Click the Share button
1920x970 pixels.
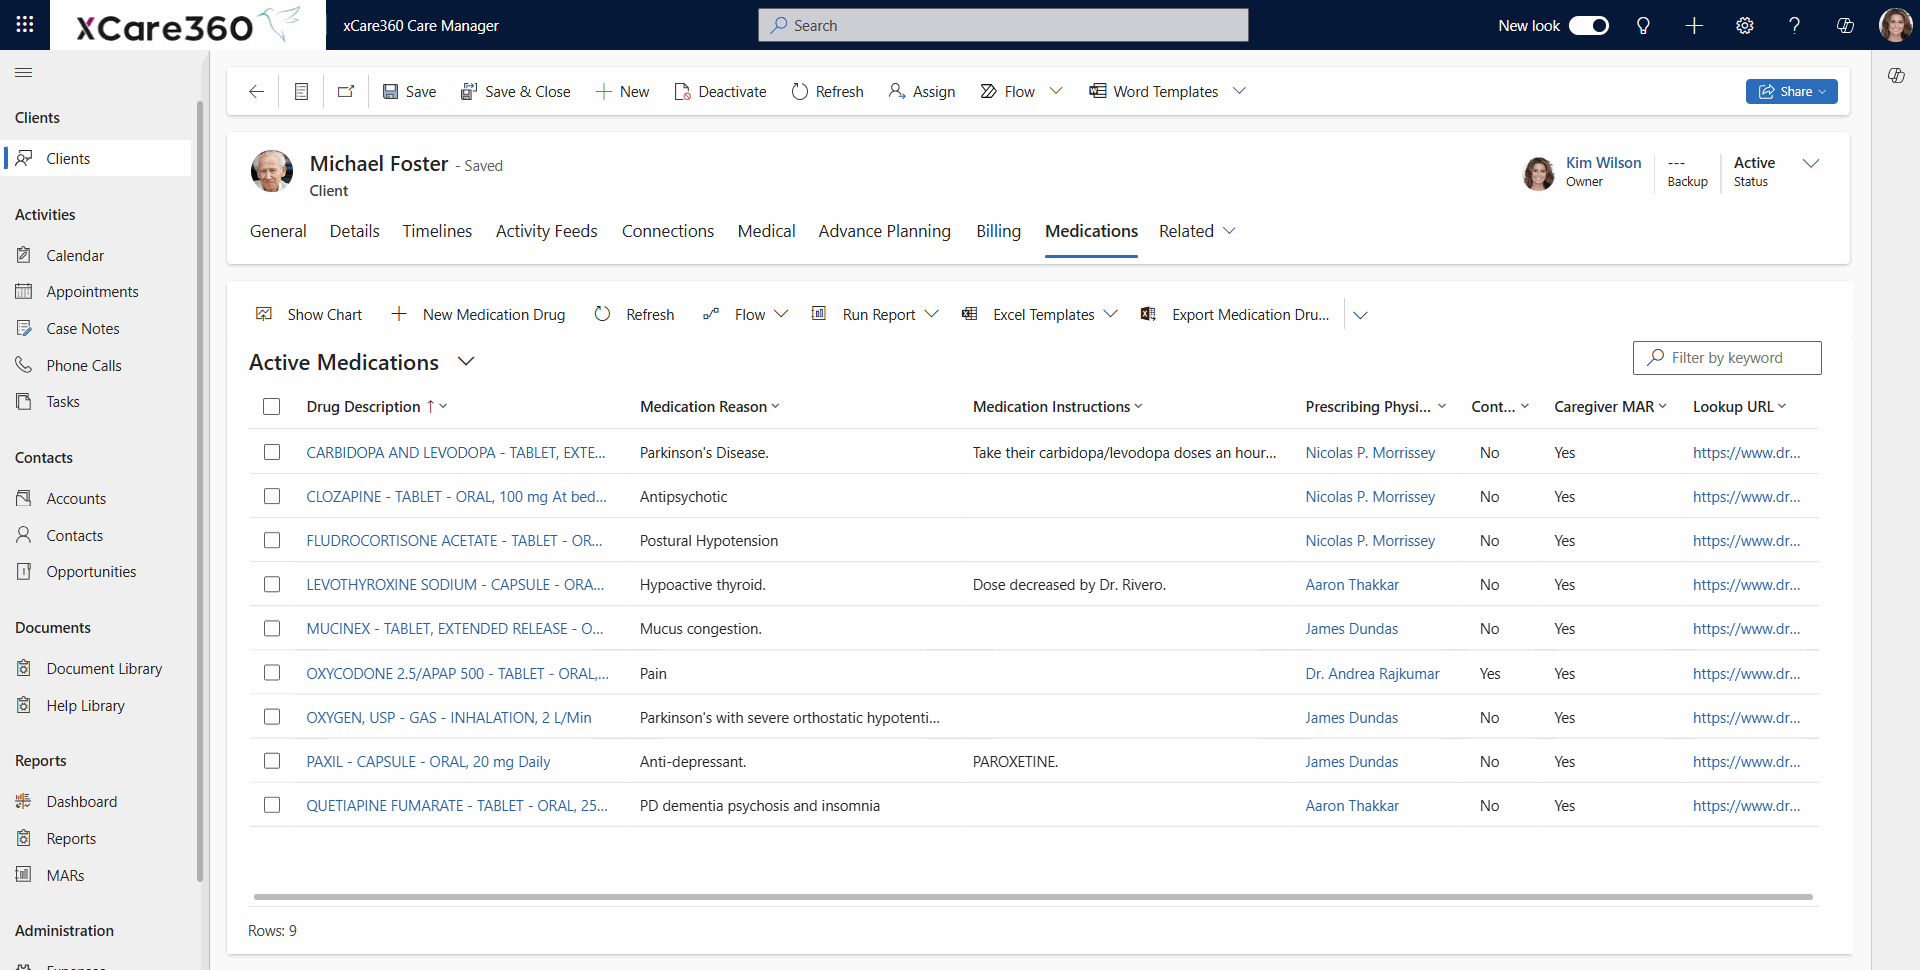(x=1791, y=91)
